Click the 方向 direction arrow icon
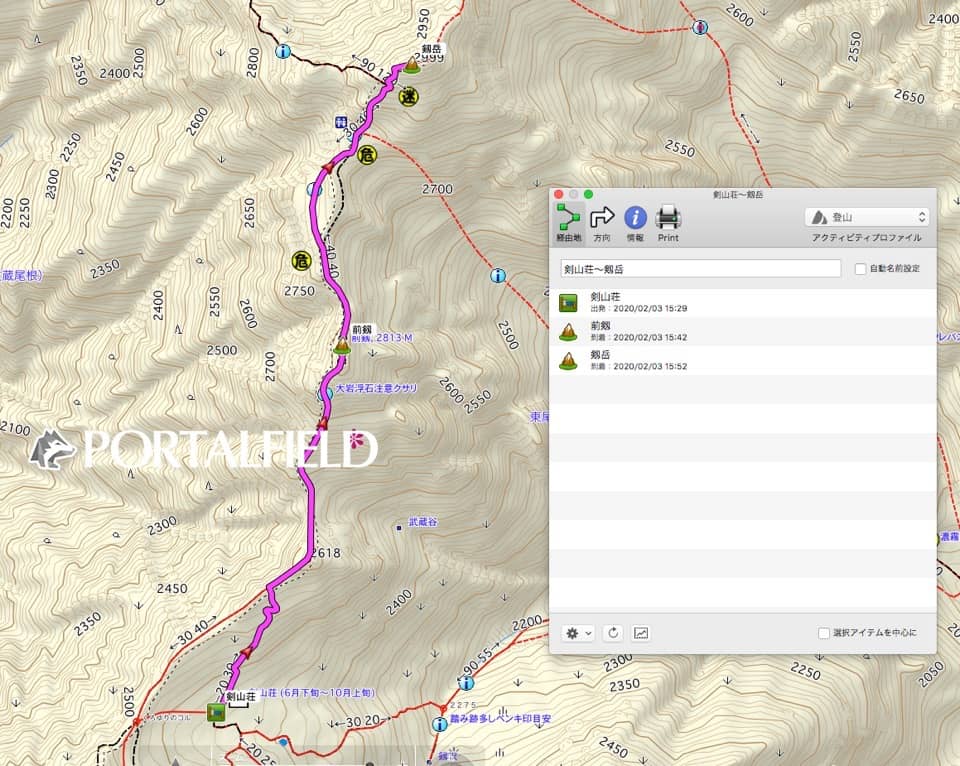 [602, 218]
